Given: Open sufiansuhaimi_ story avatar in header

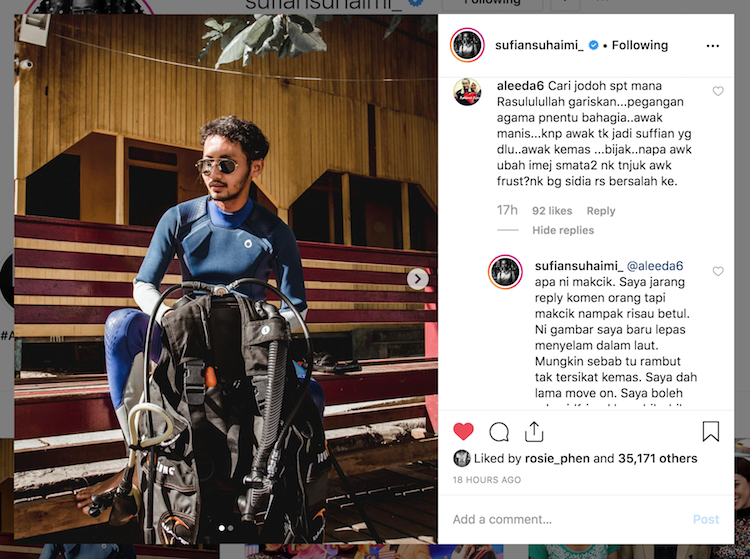Looking at the screenshot, I should click(467, 45).
